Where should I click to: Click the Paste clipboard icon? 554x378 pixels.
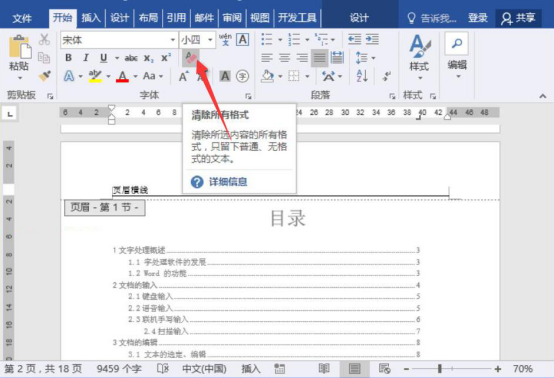click(19, 47)
